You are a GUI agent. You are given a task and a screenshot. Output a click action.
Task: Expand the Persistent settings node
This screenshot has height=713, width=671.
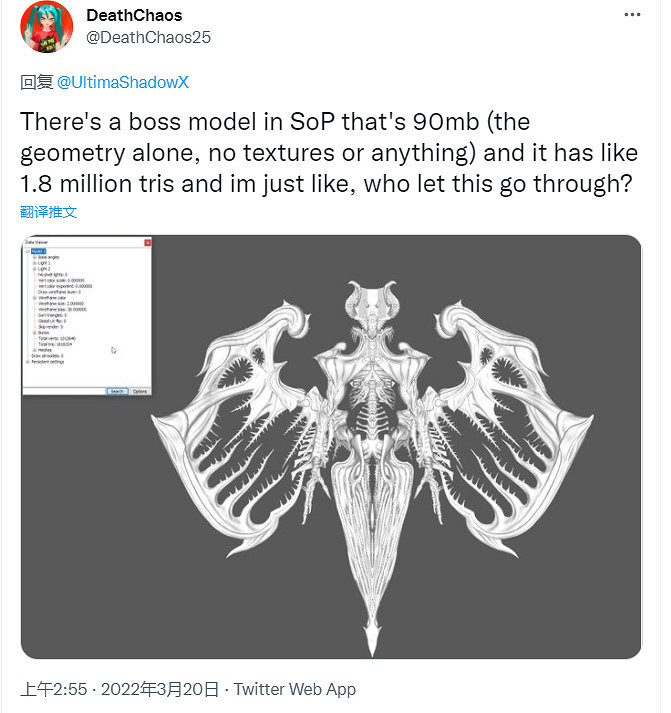tap(28, 361)
